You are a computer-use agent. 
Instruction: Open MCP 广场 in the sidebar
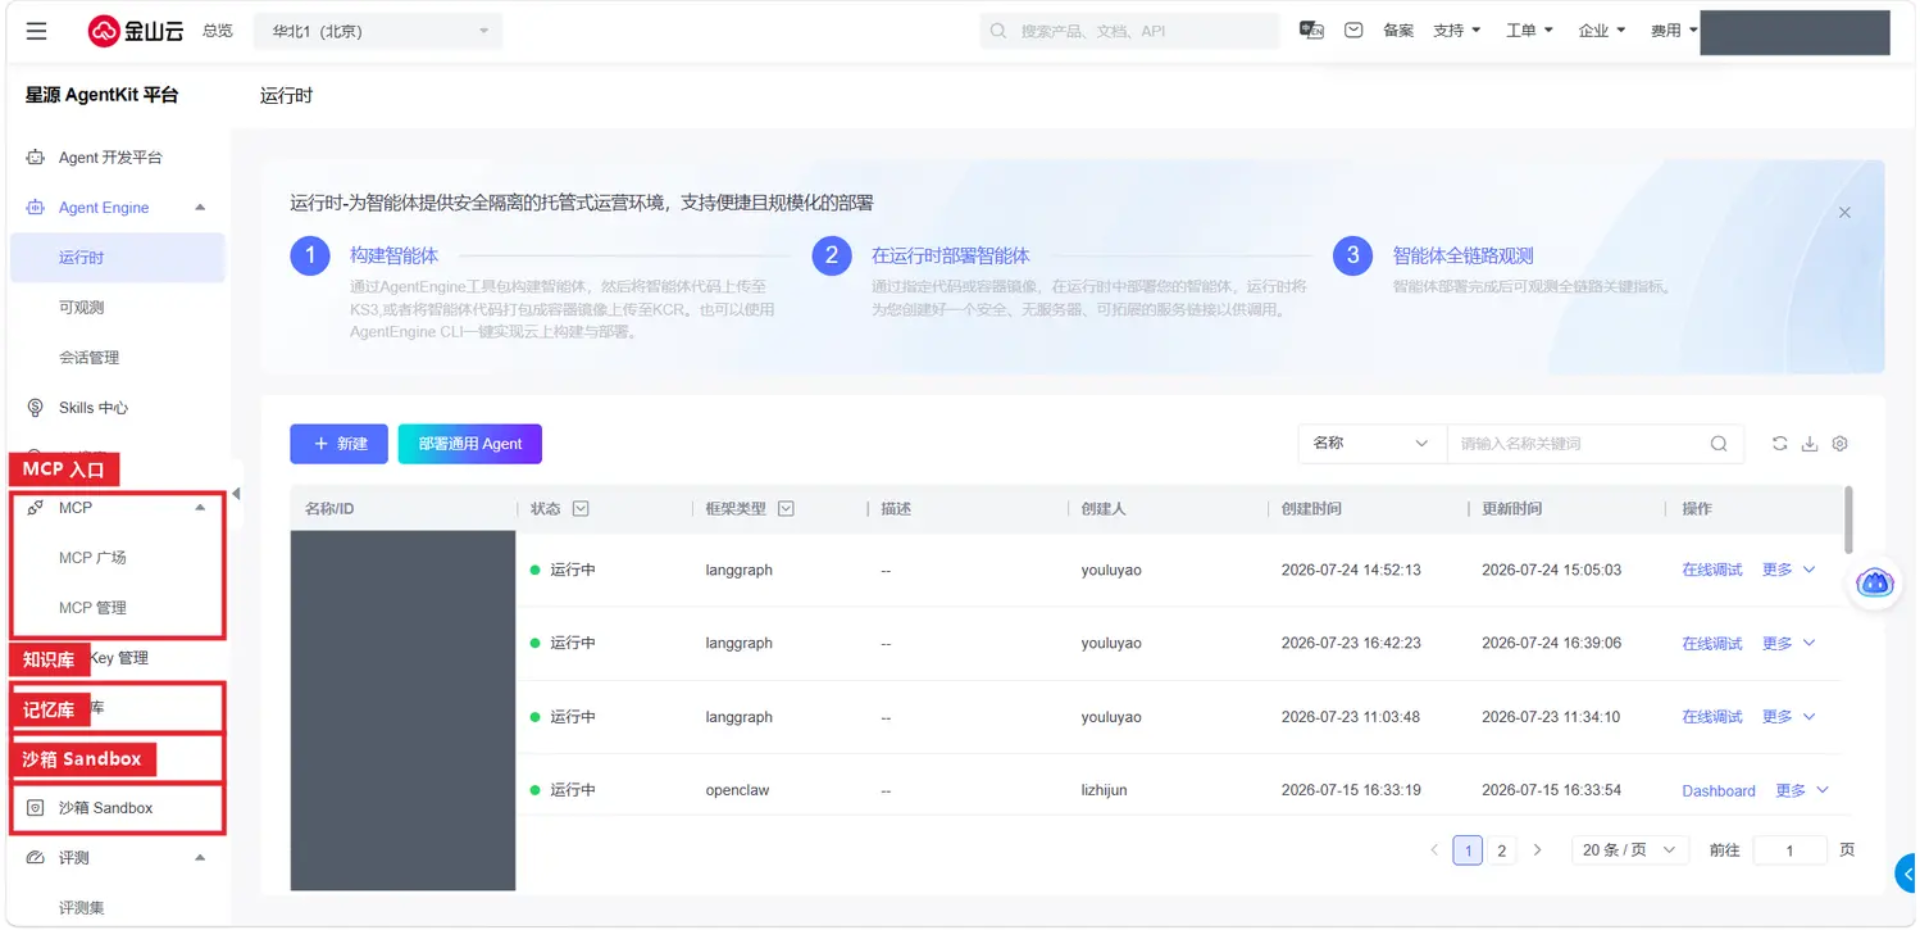(92, 557)
